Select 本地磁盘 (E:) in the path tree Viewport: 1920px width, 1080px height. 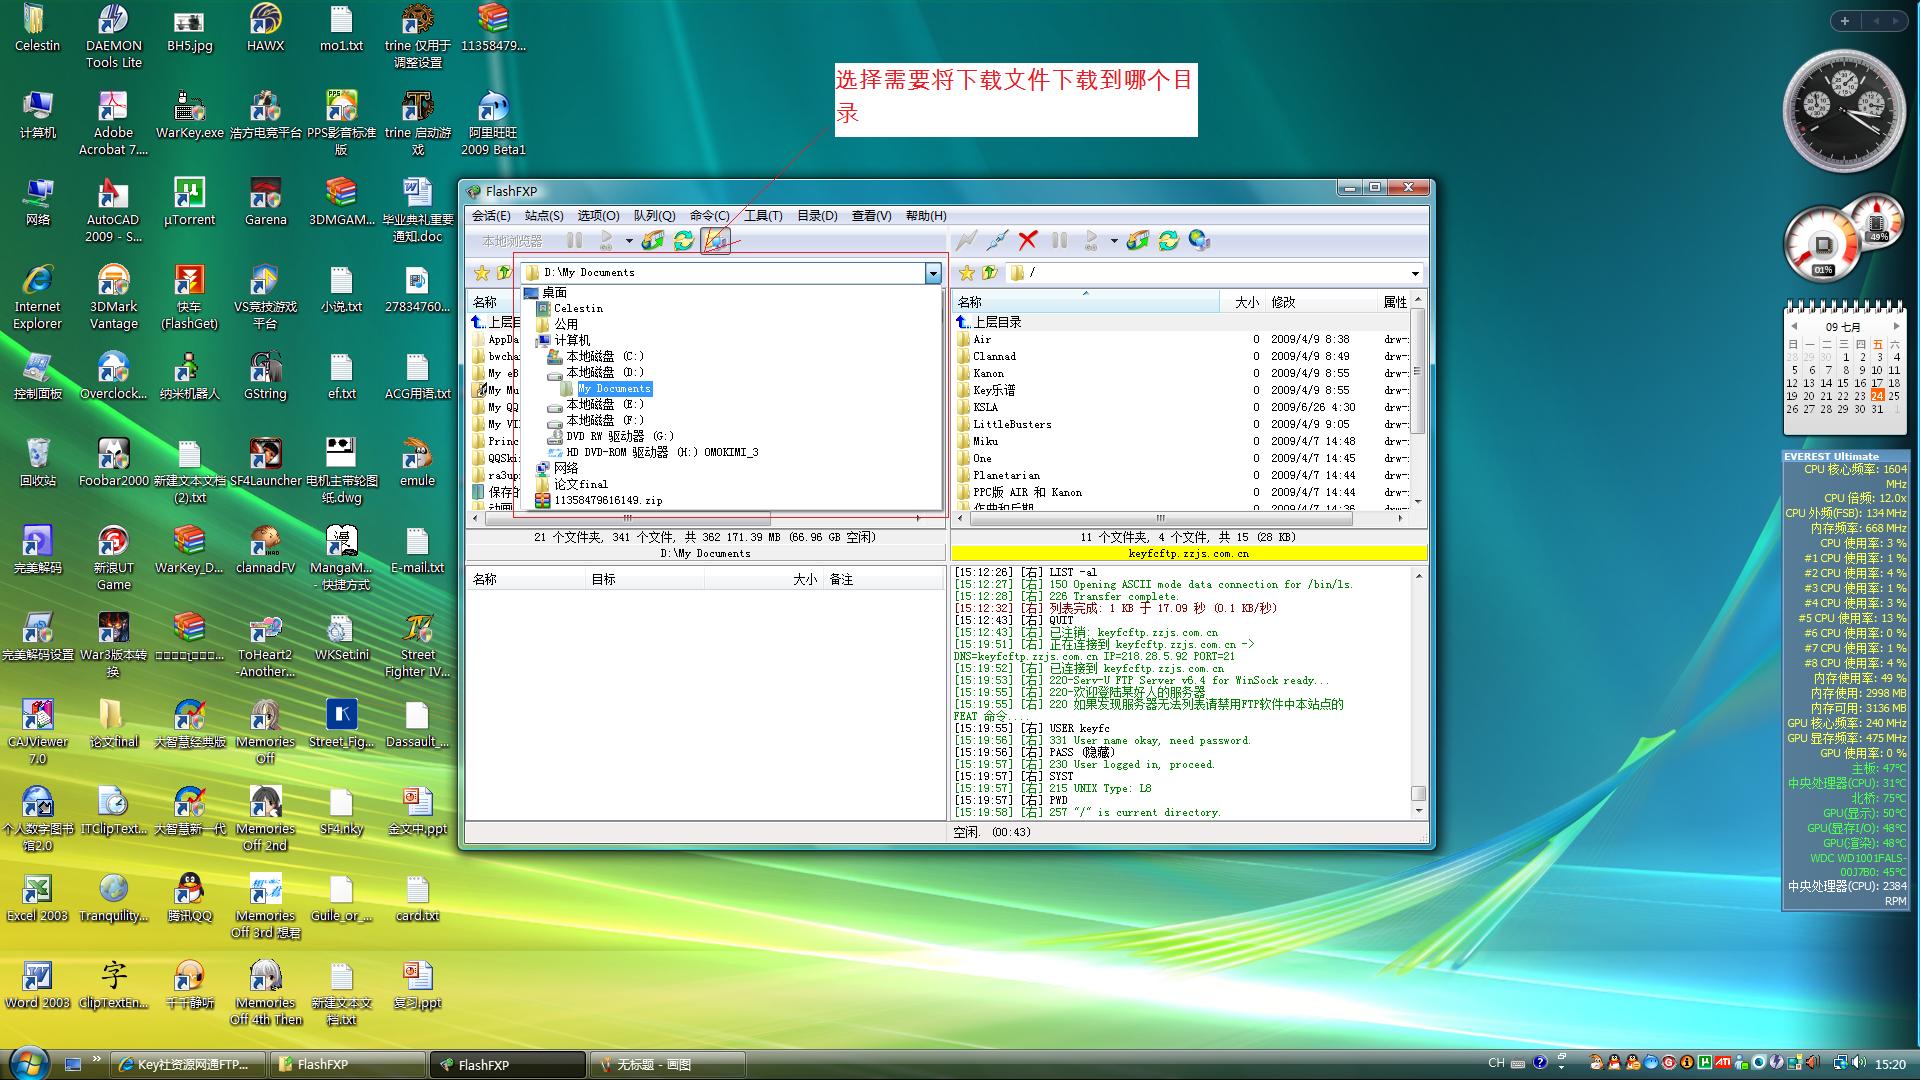(605, 405)
